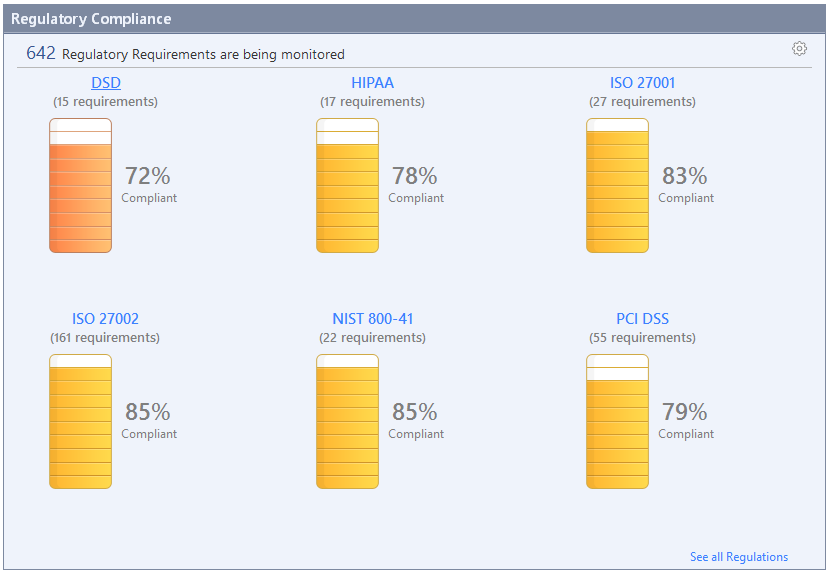Click the 642 Regulatory Requirements count
The height and width of the screenshot is (576, 831).
coord(41,54)
